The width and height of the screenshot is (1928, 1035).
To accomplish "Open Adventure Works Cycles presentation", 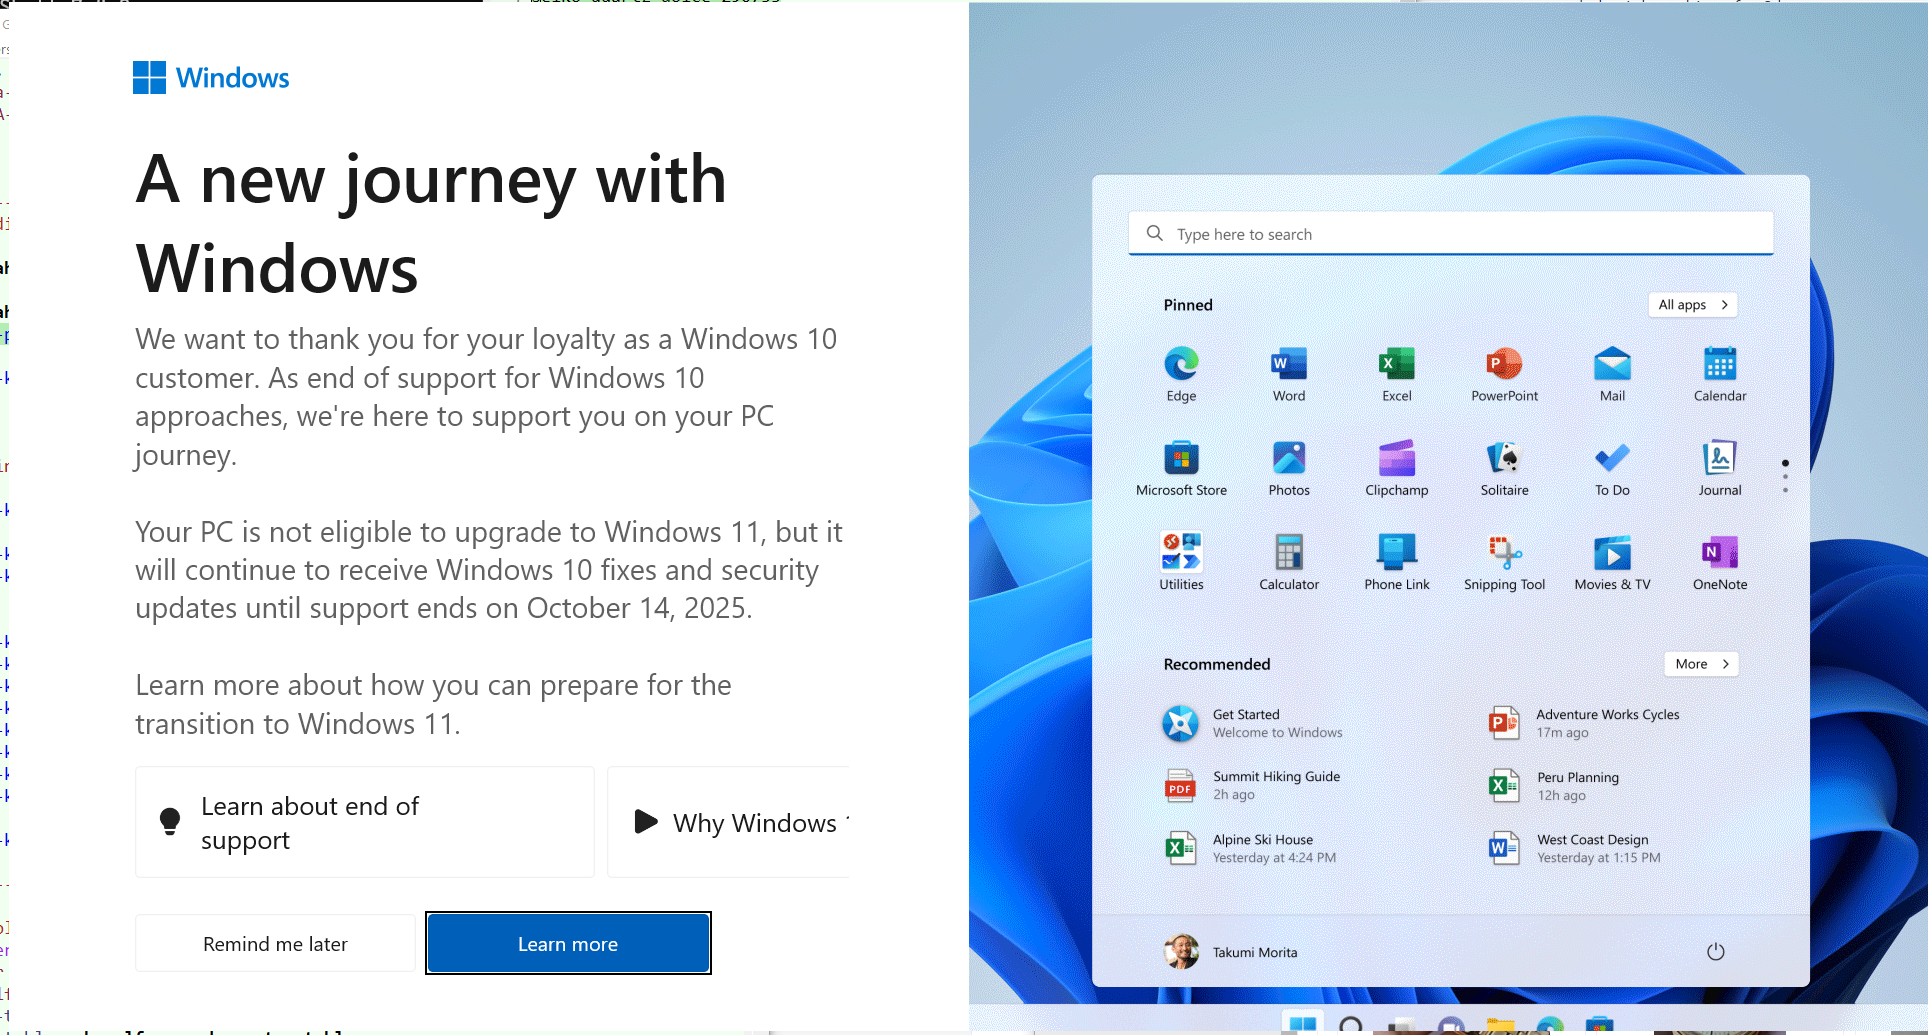I will pos(1583,723).
